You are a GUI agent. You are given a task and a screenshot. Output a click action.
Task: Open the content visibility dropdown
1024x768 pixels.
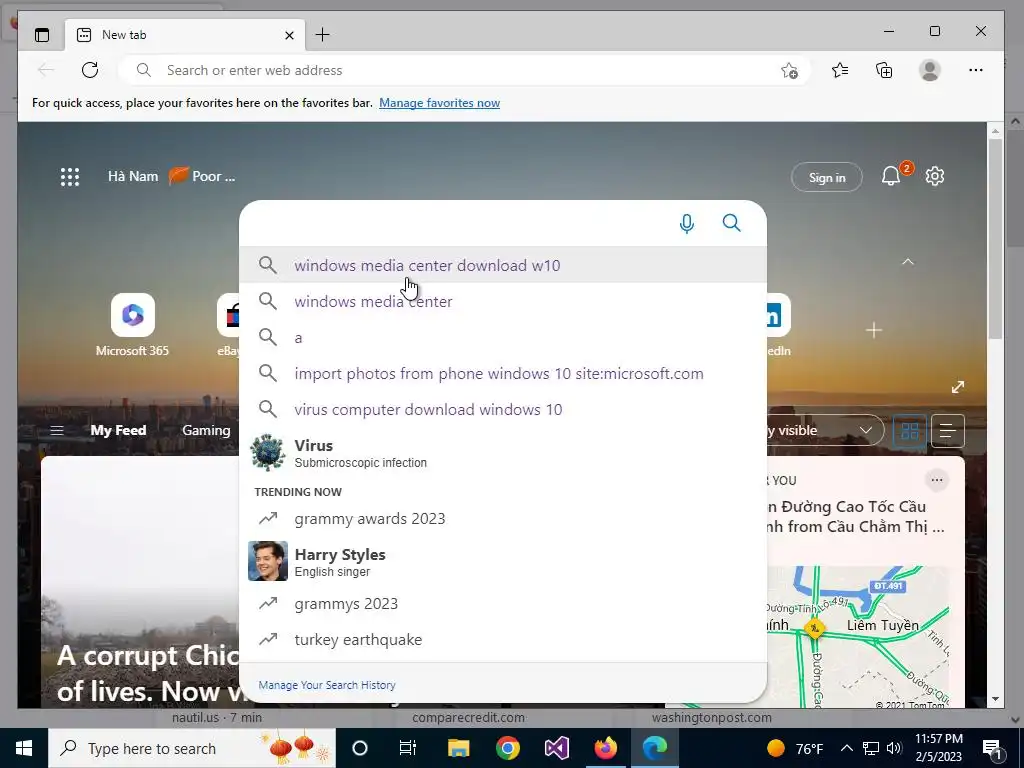tap(825, 430)
